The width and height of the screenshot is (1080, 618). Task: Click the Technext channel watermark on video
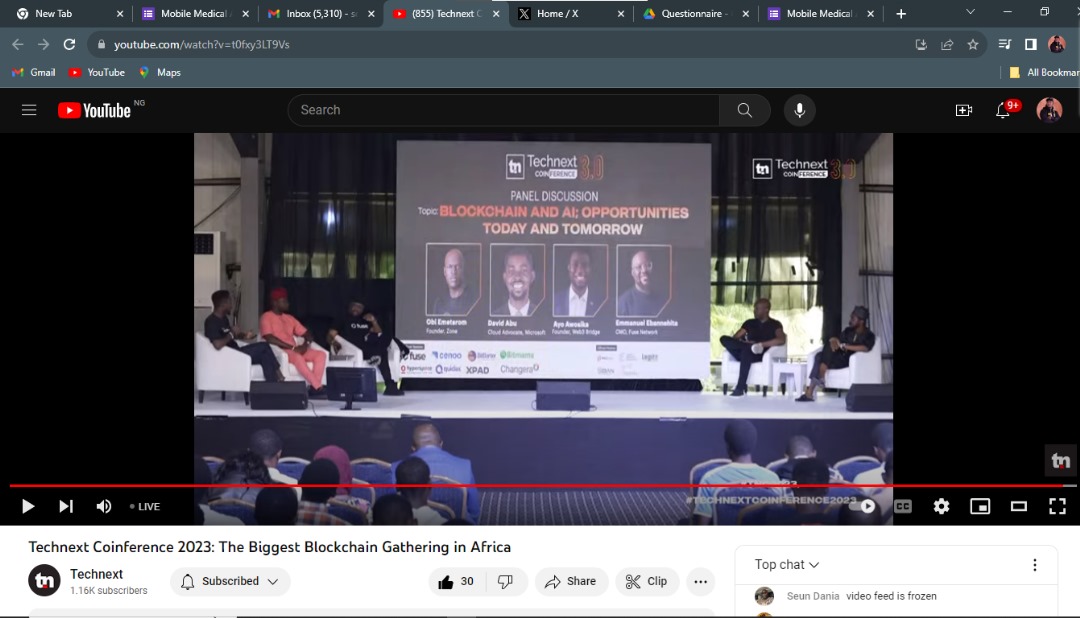[1061, 460]
